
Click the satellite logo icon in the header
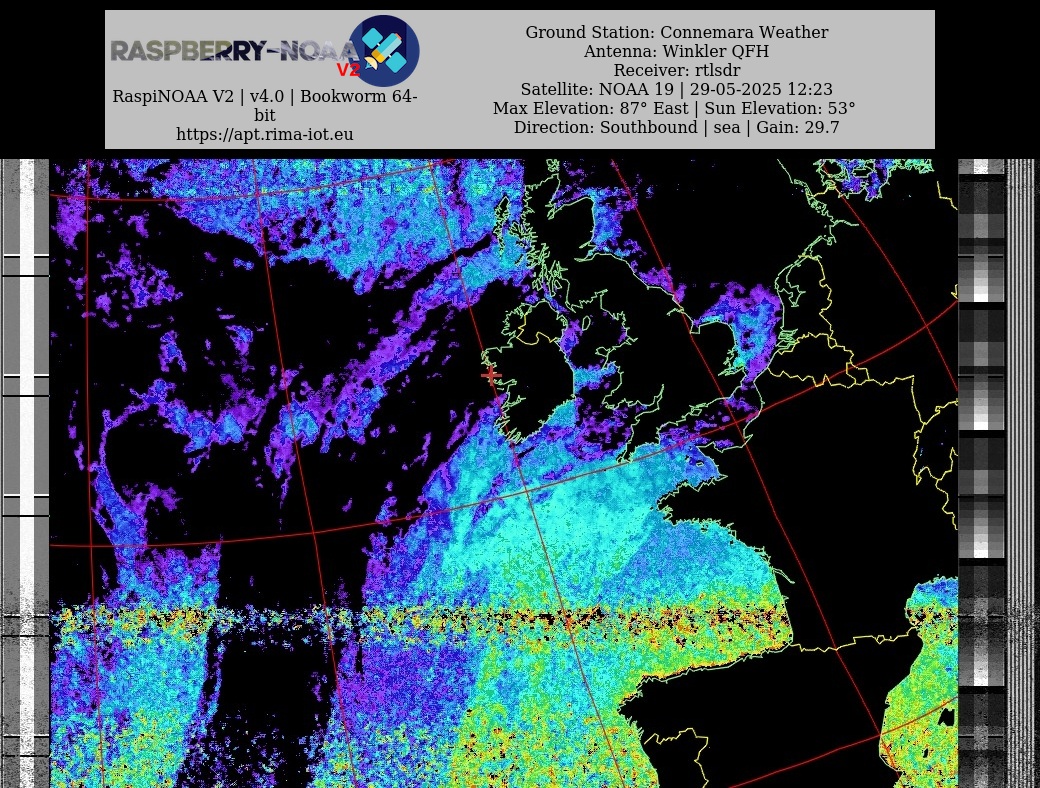click(x=384, y=51)
